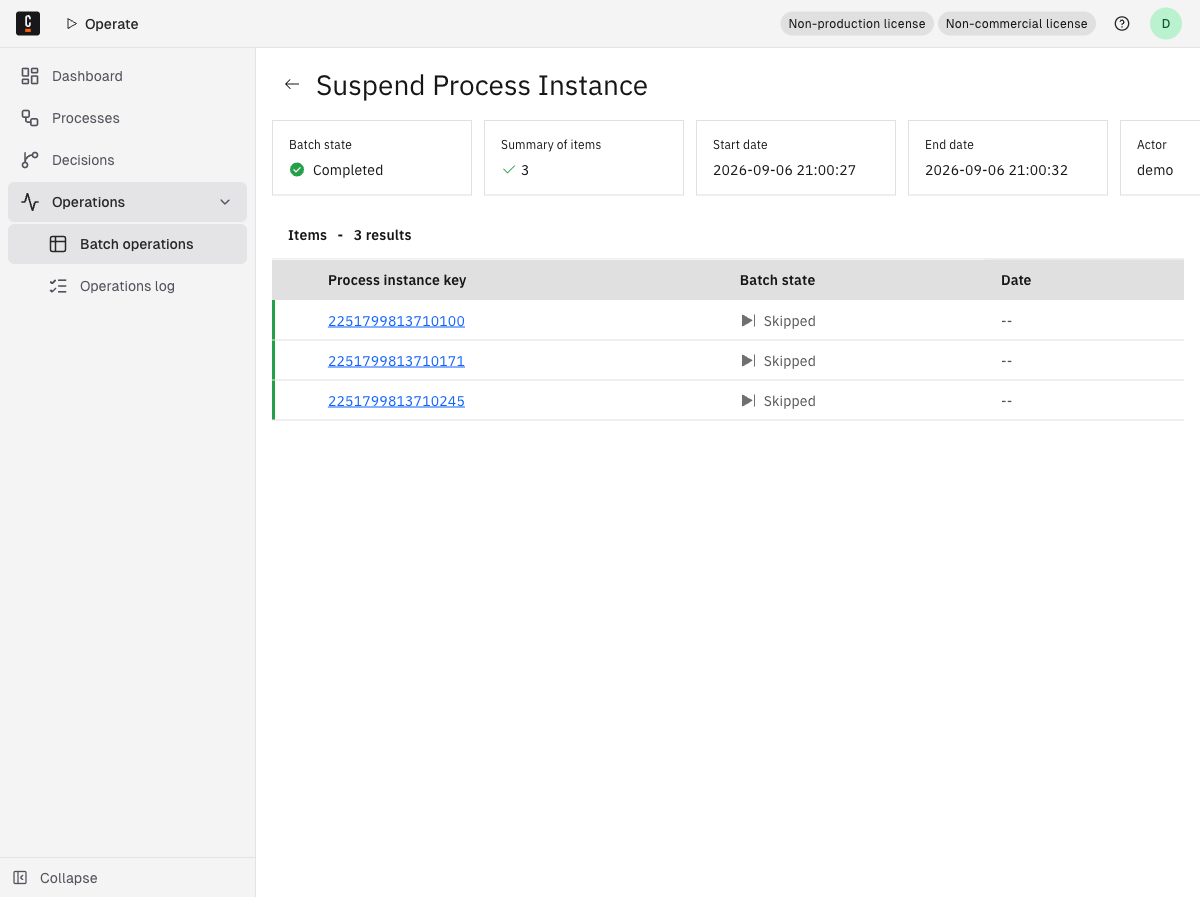Click the Process instance key column header
Viewport: 1200px width, 897px height.
[397, 280]
